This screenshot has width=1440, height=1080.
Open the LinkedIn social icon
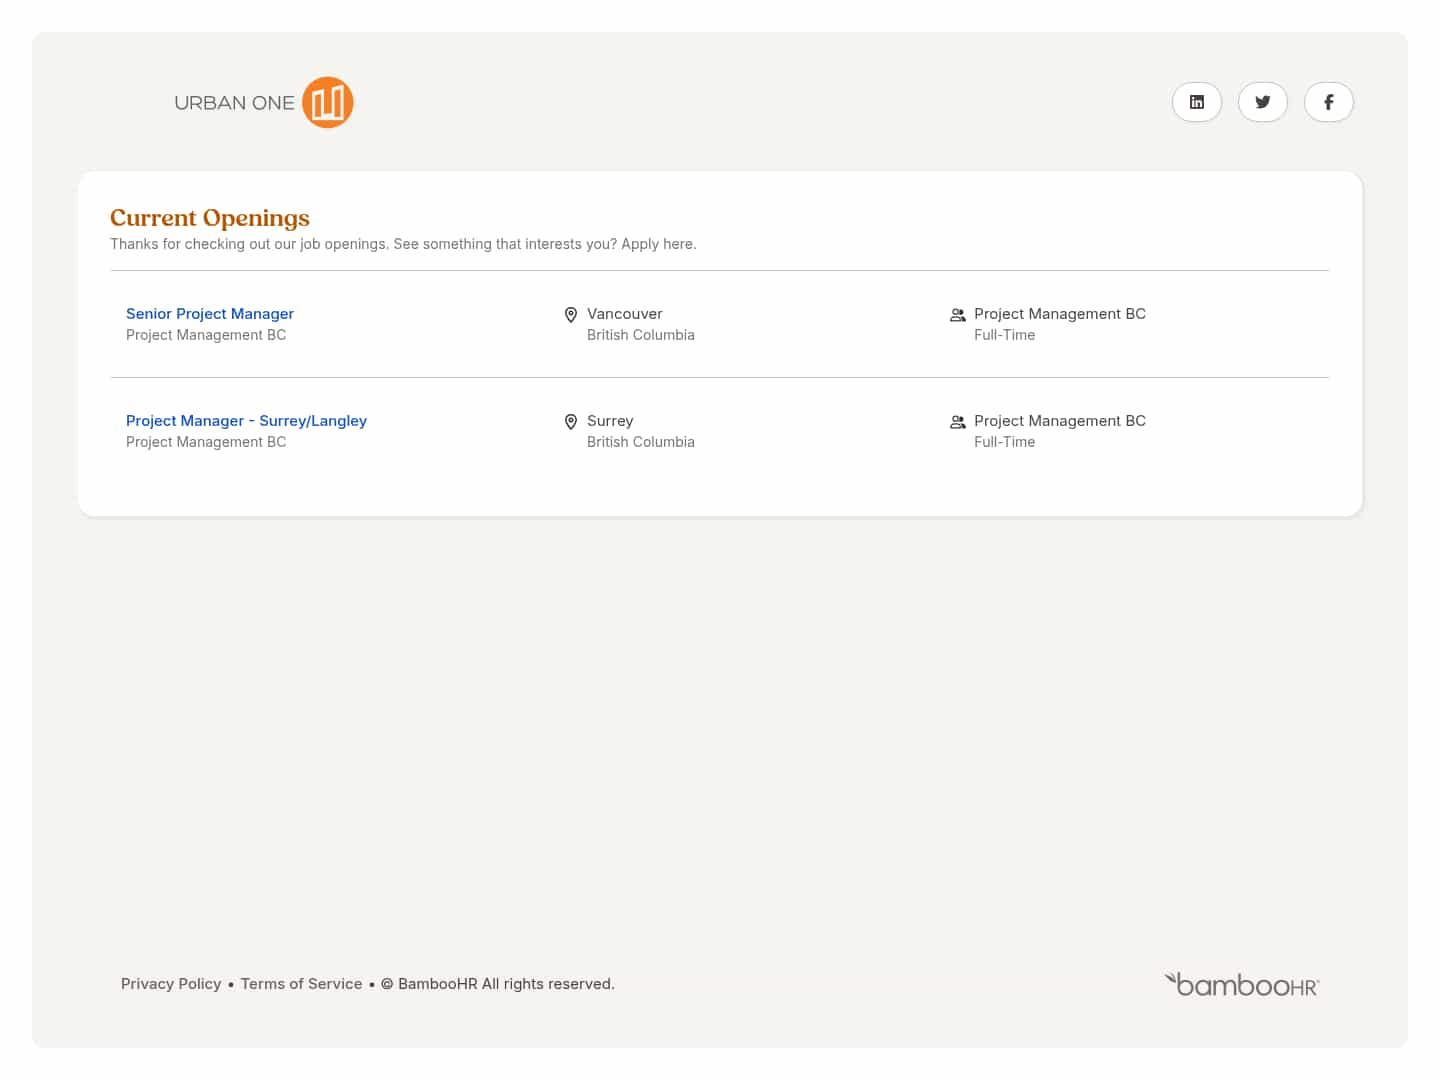tap(1196, 102)
